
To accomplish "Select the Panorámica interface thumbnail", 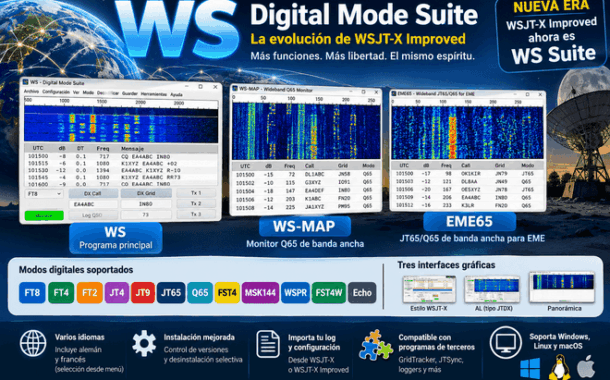I will tap(562, 287).
